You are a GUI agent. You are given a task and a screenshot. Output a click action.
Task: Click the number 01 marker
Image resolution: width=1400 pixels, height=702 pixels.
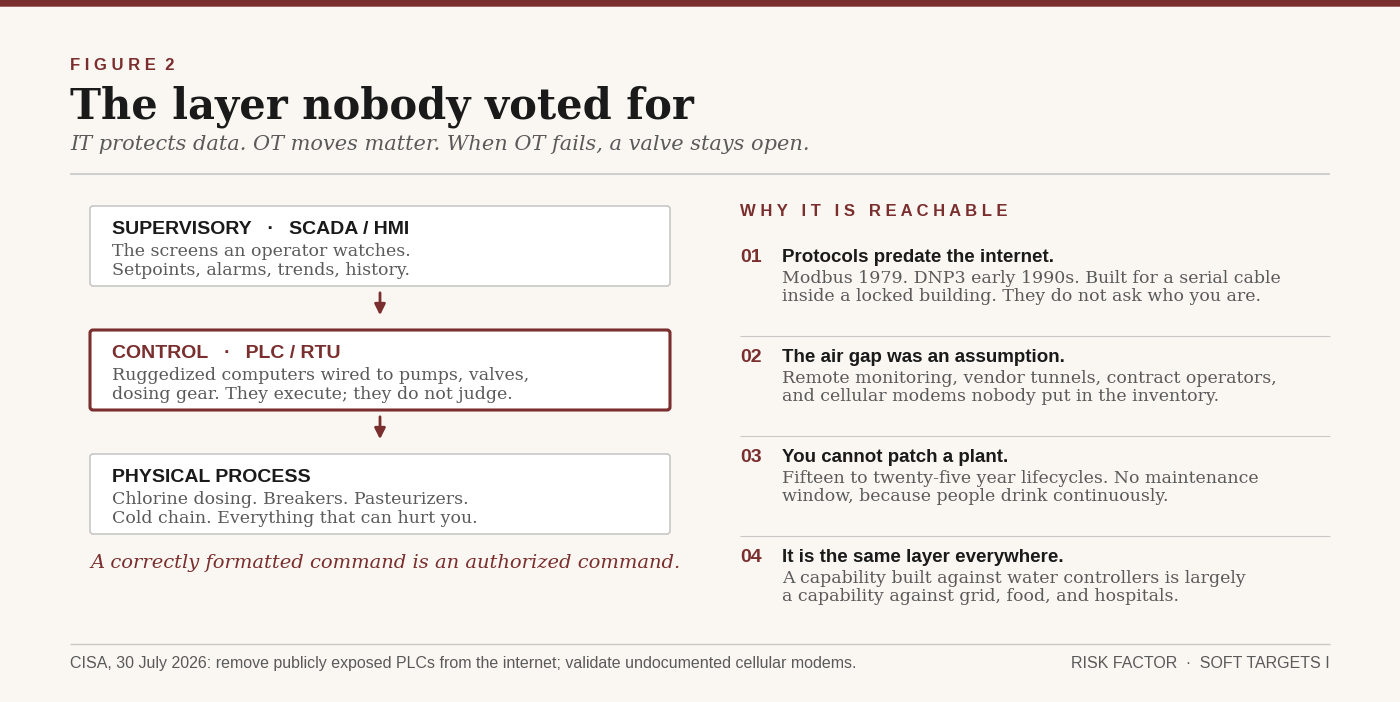[x=751, y=256]
